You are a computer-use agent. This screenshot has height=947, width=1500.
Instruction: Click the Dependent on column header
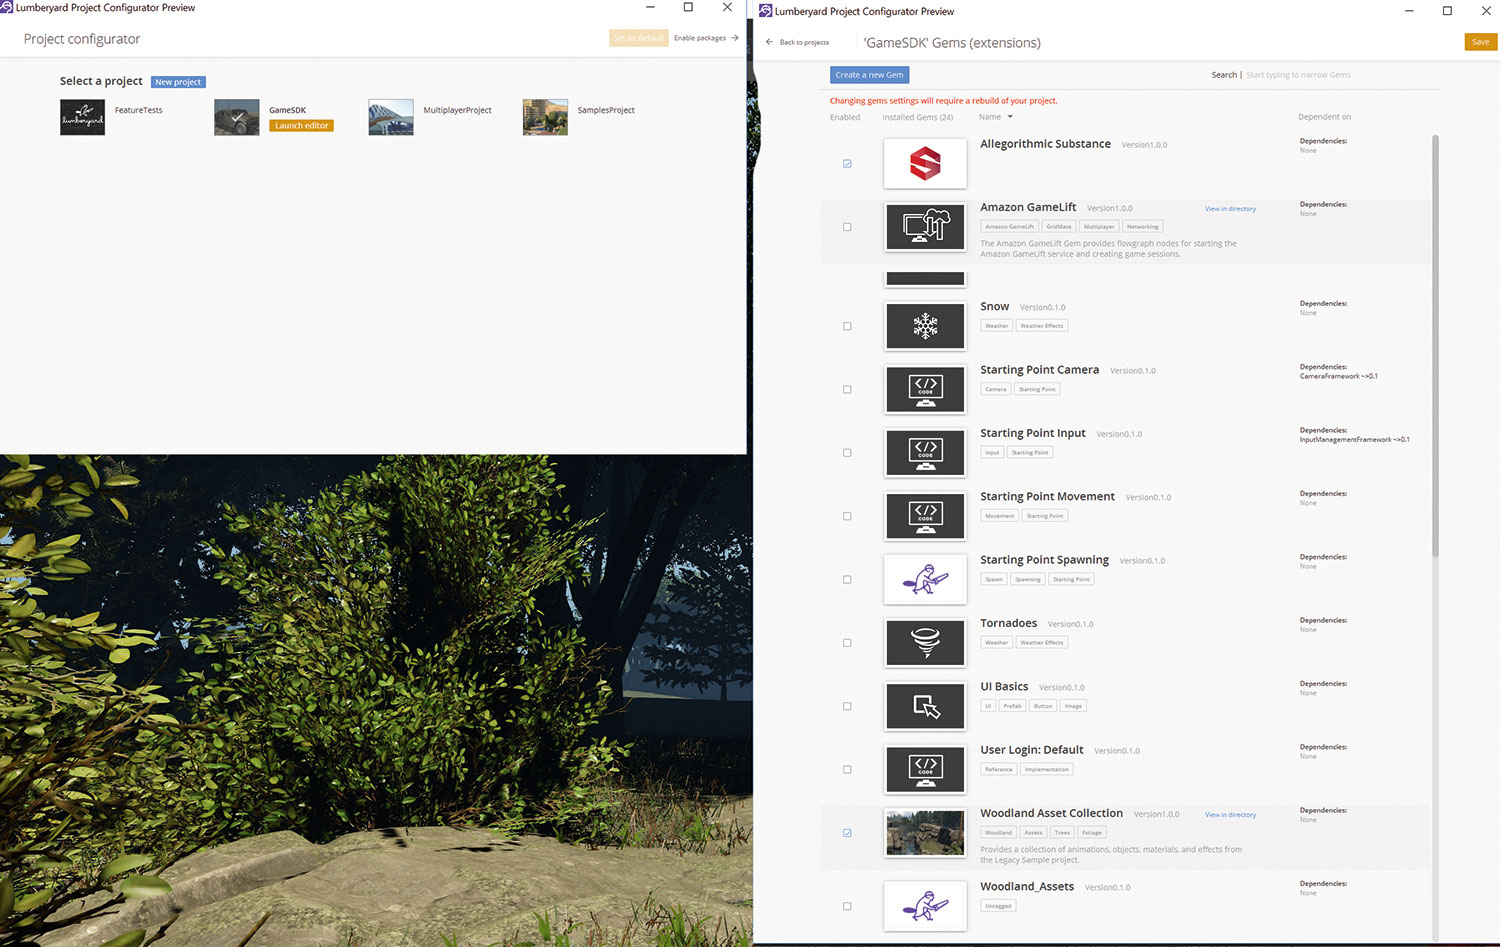coord(1324,117)
